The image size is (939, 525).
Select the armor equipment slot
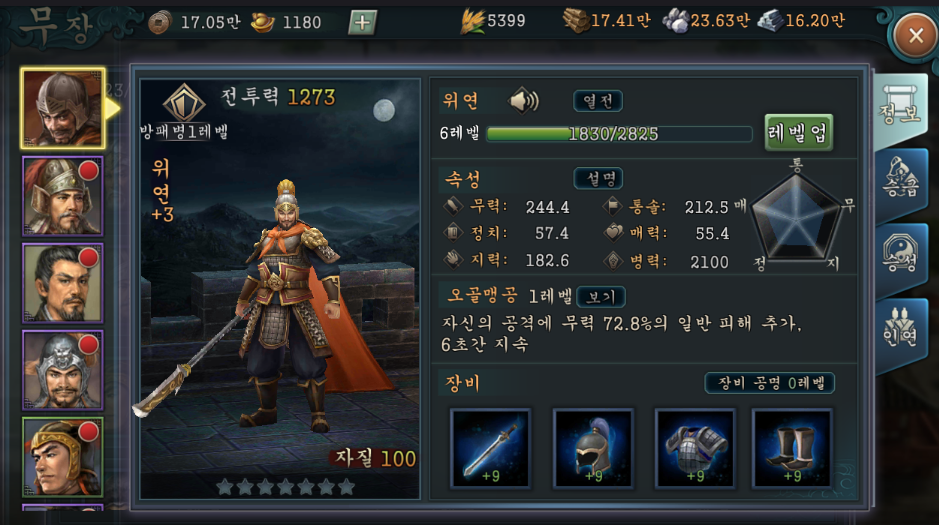pyautogui.click(x=695, y=448)
